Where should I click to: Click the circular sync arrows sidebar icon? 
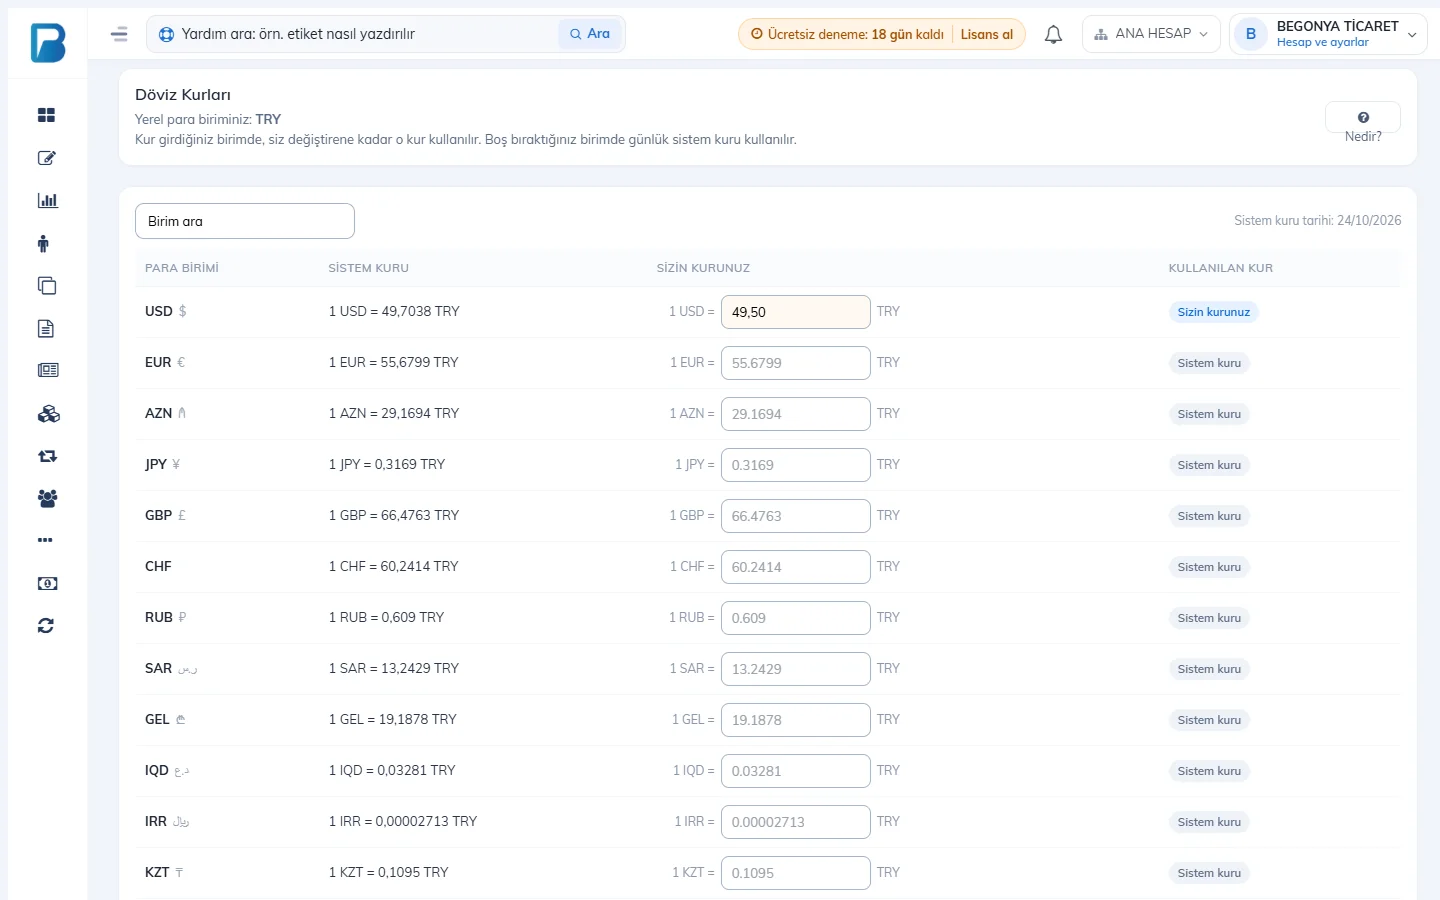coord(46,626)
